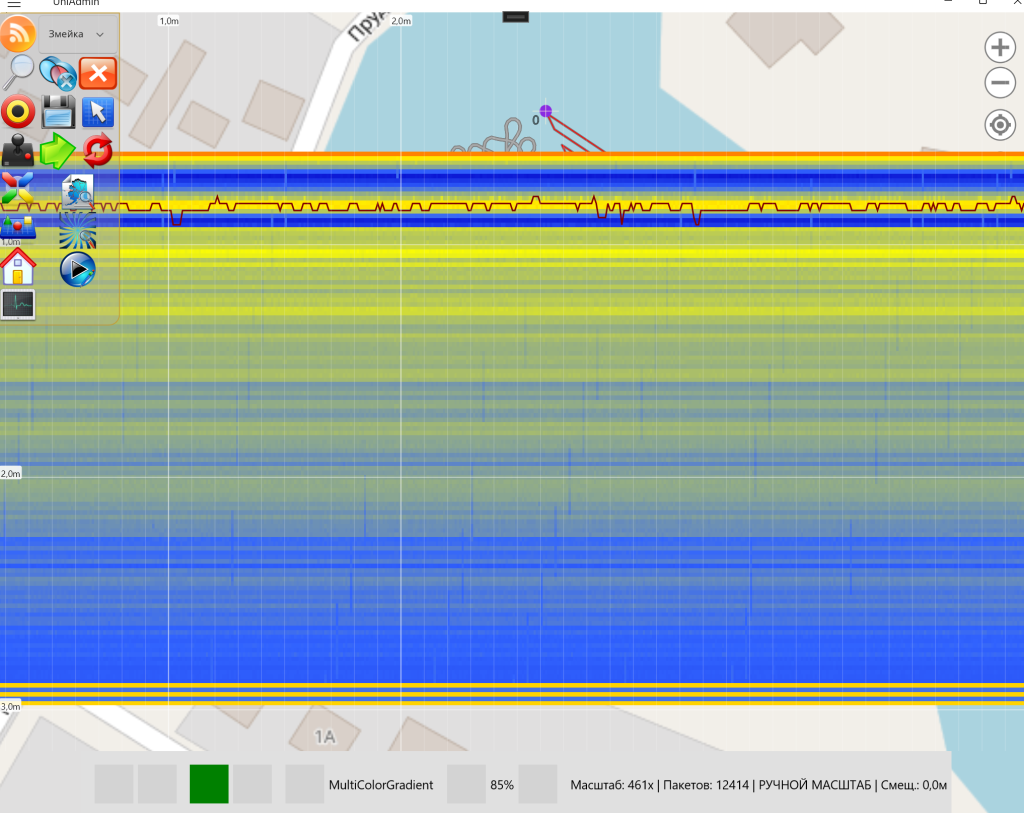1024x813 pixels.
Task: Zoom in with the plus button
Action: click(1000, 47)
